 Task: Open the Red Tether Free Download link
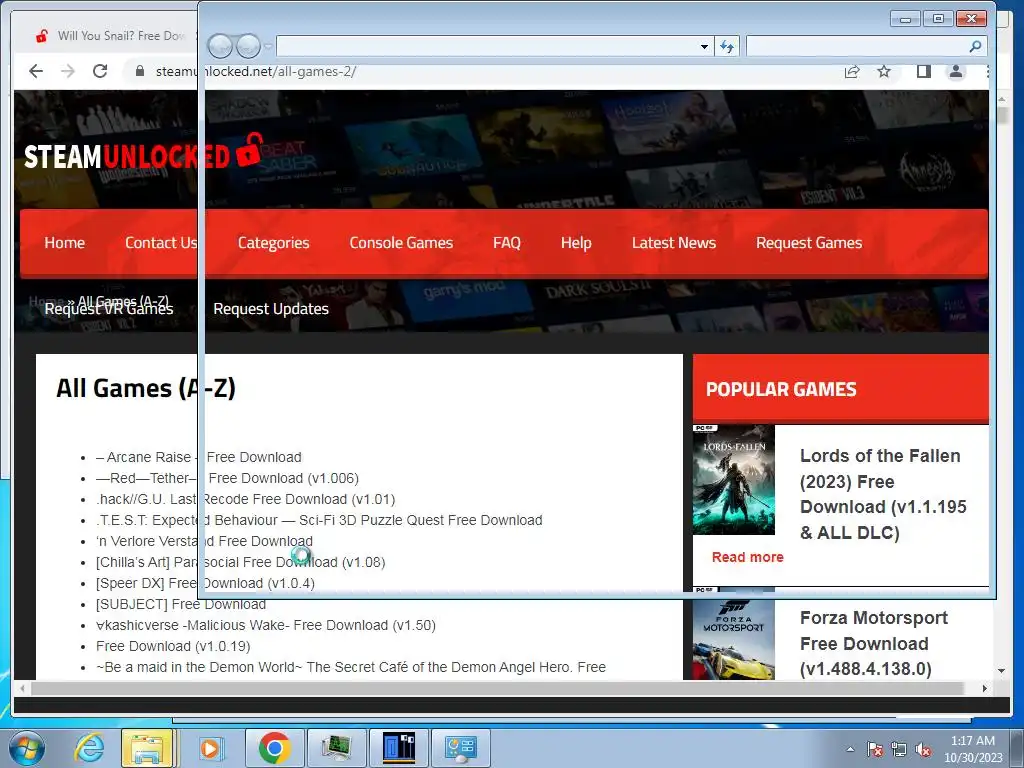tap(227, 478)
